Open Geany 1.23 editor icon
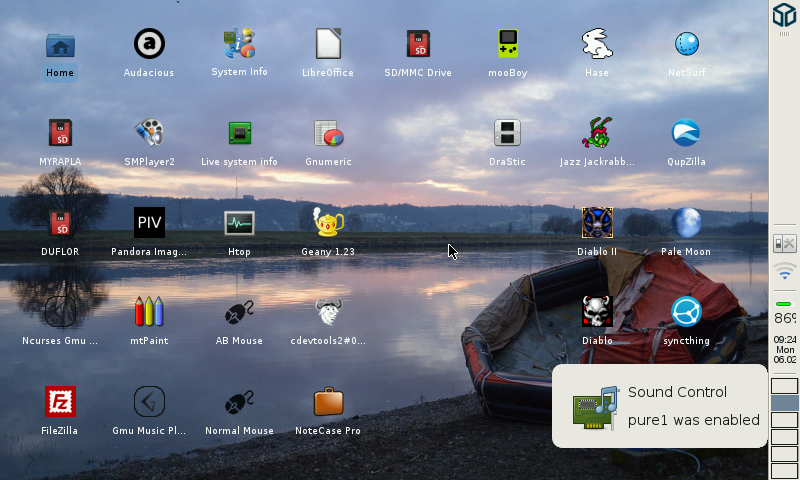 click(328, 223)
